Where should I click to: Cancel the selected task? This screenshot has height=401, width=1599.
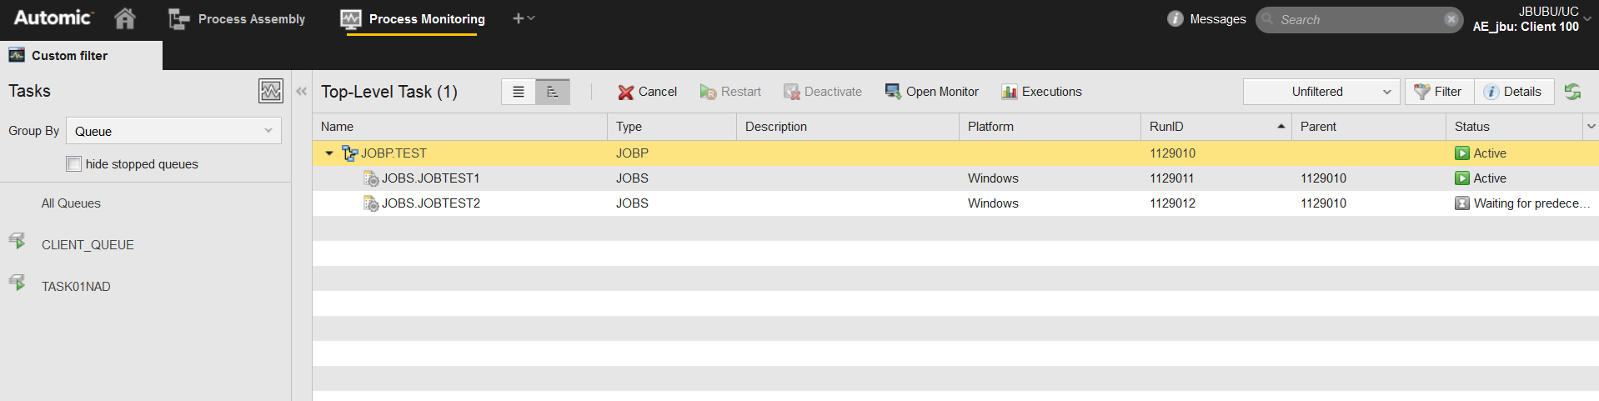click(x=647, y=92)
